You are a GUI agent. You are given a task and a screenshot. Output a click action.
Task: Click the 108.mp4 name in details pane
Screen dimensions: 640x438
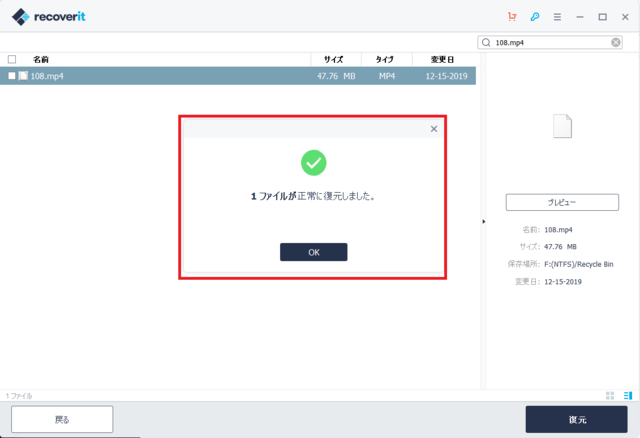[558, 230]
